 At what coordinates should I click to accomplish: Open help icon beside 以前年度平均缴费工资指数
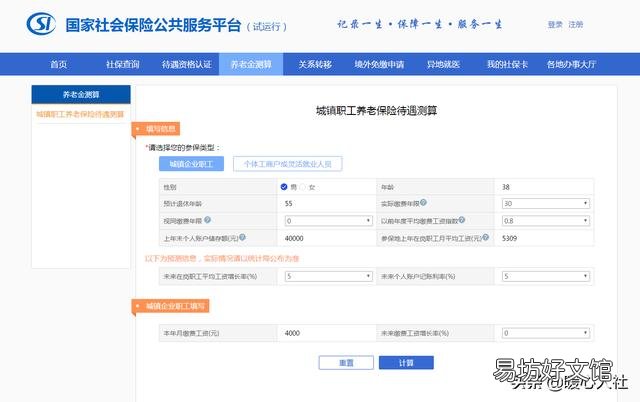pyautogui.click(x=462, y=220)
